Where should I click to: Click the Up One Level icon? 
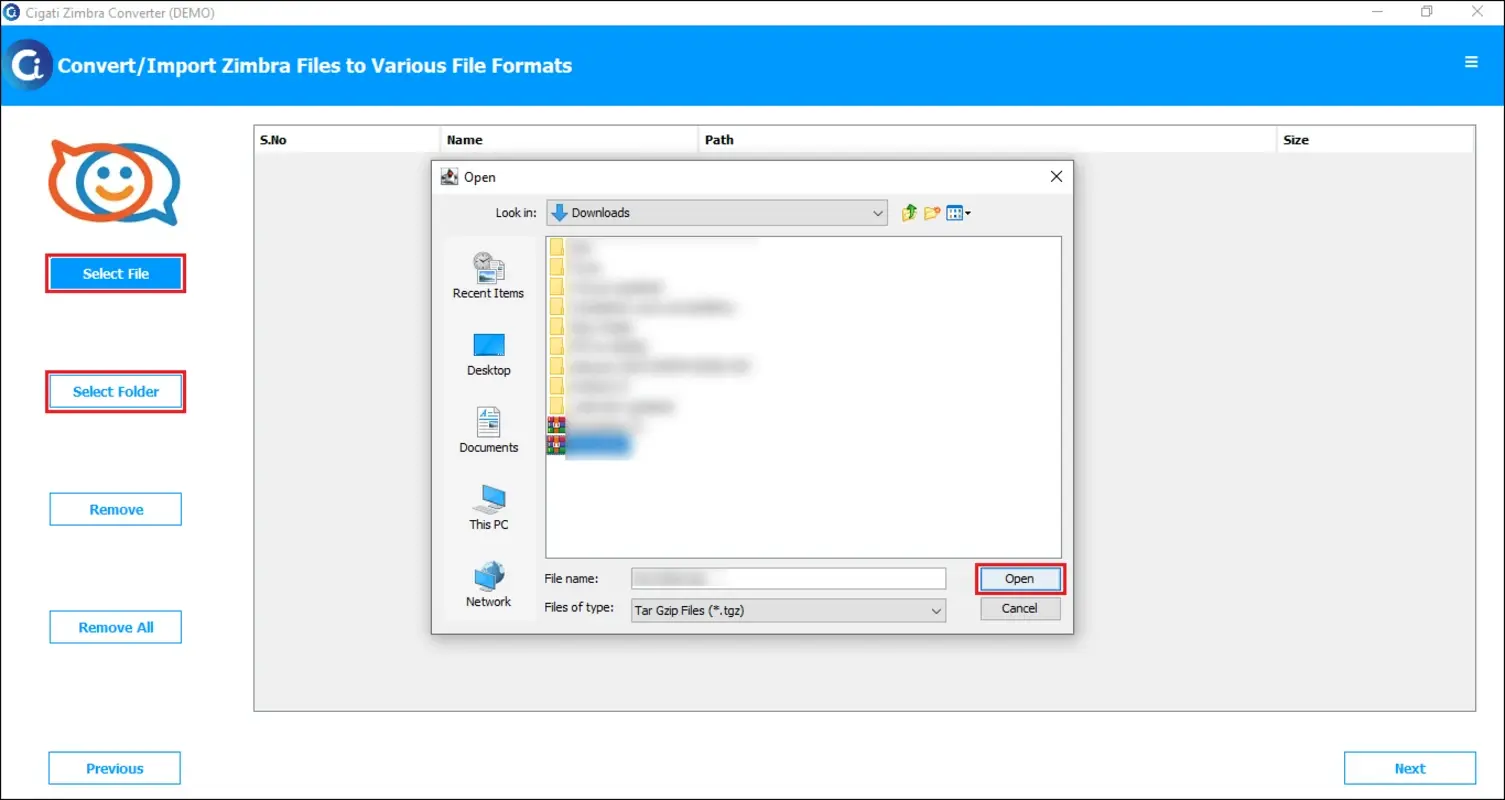[x=908, y=212]
